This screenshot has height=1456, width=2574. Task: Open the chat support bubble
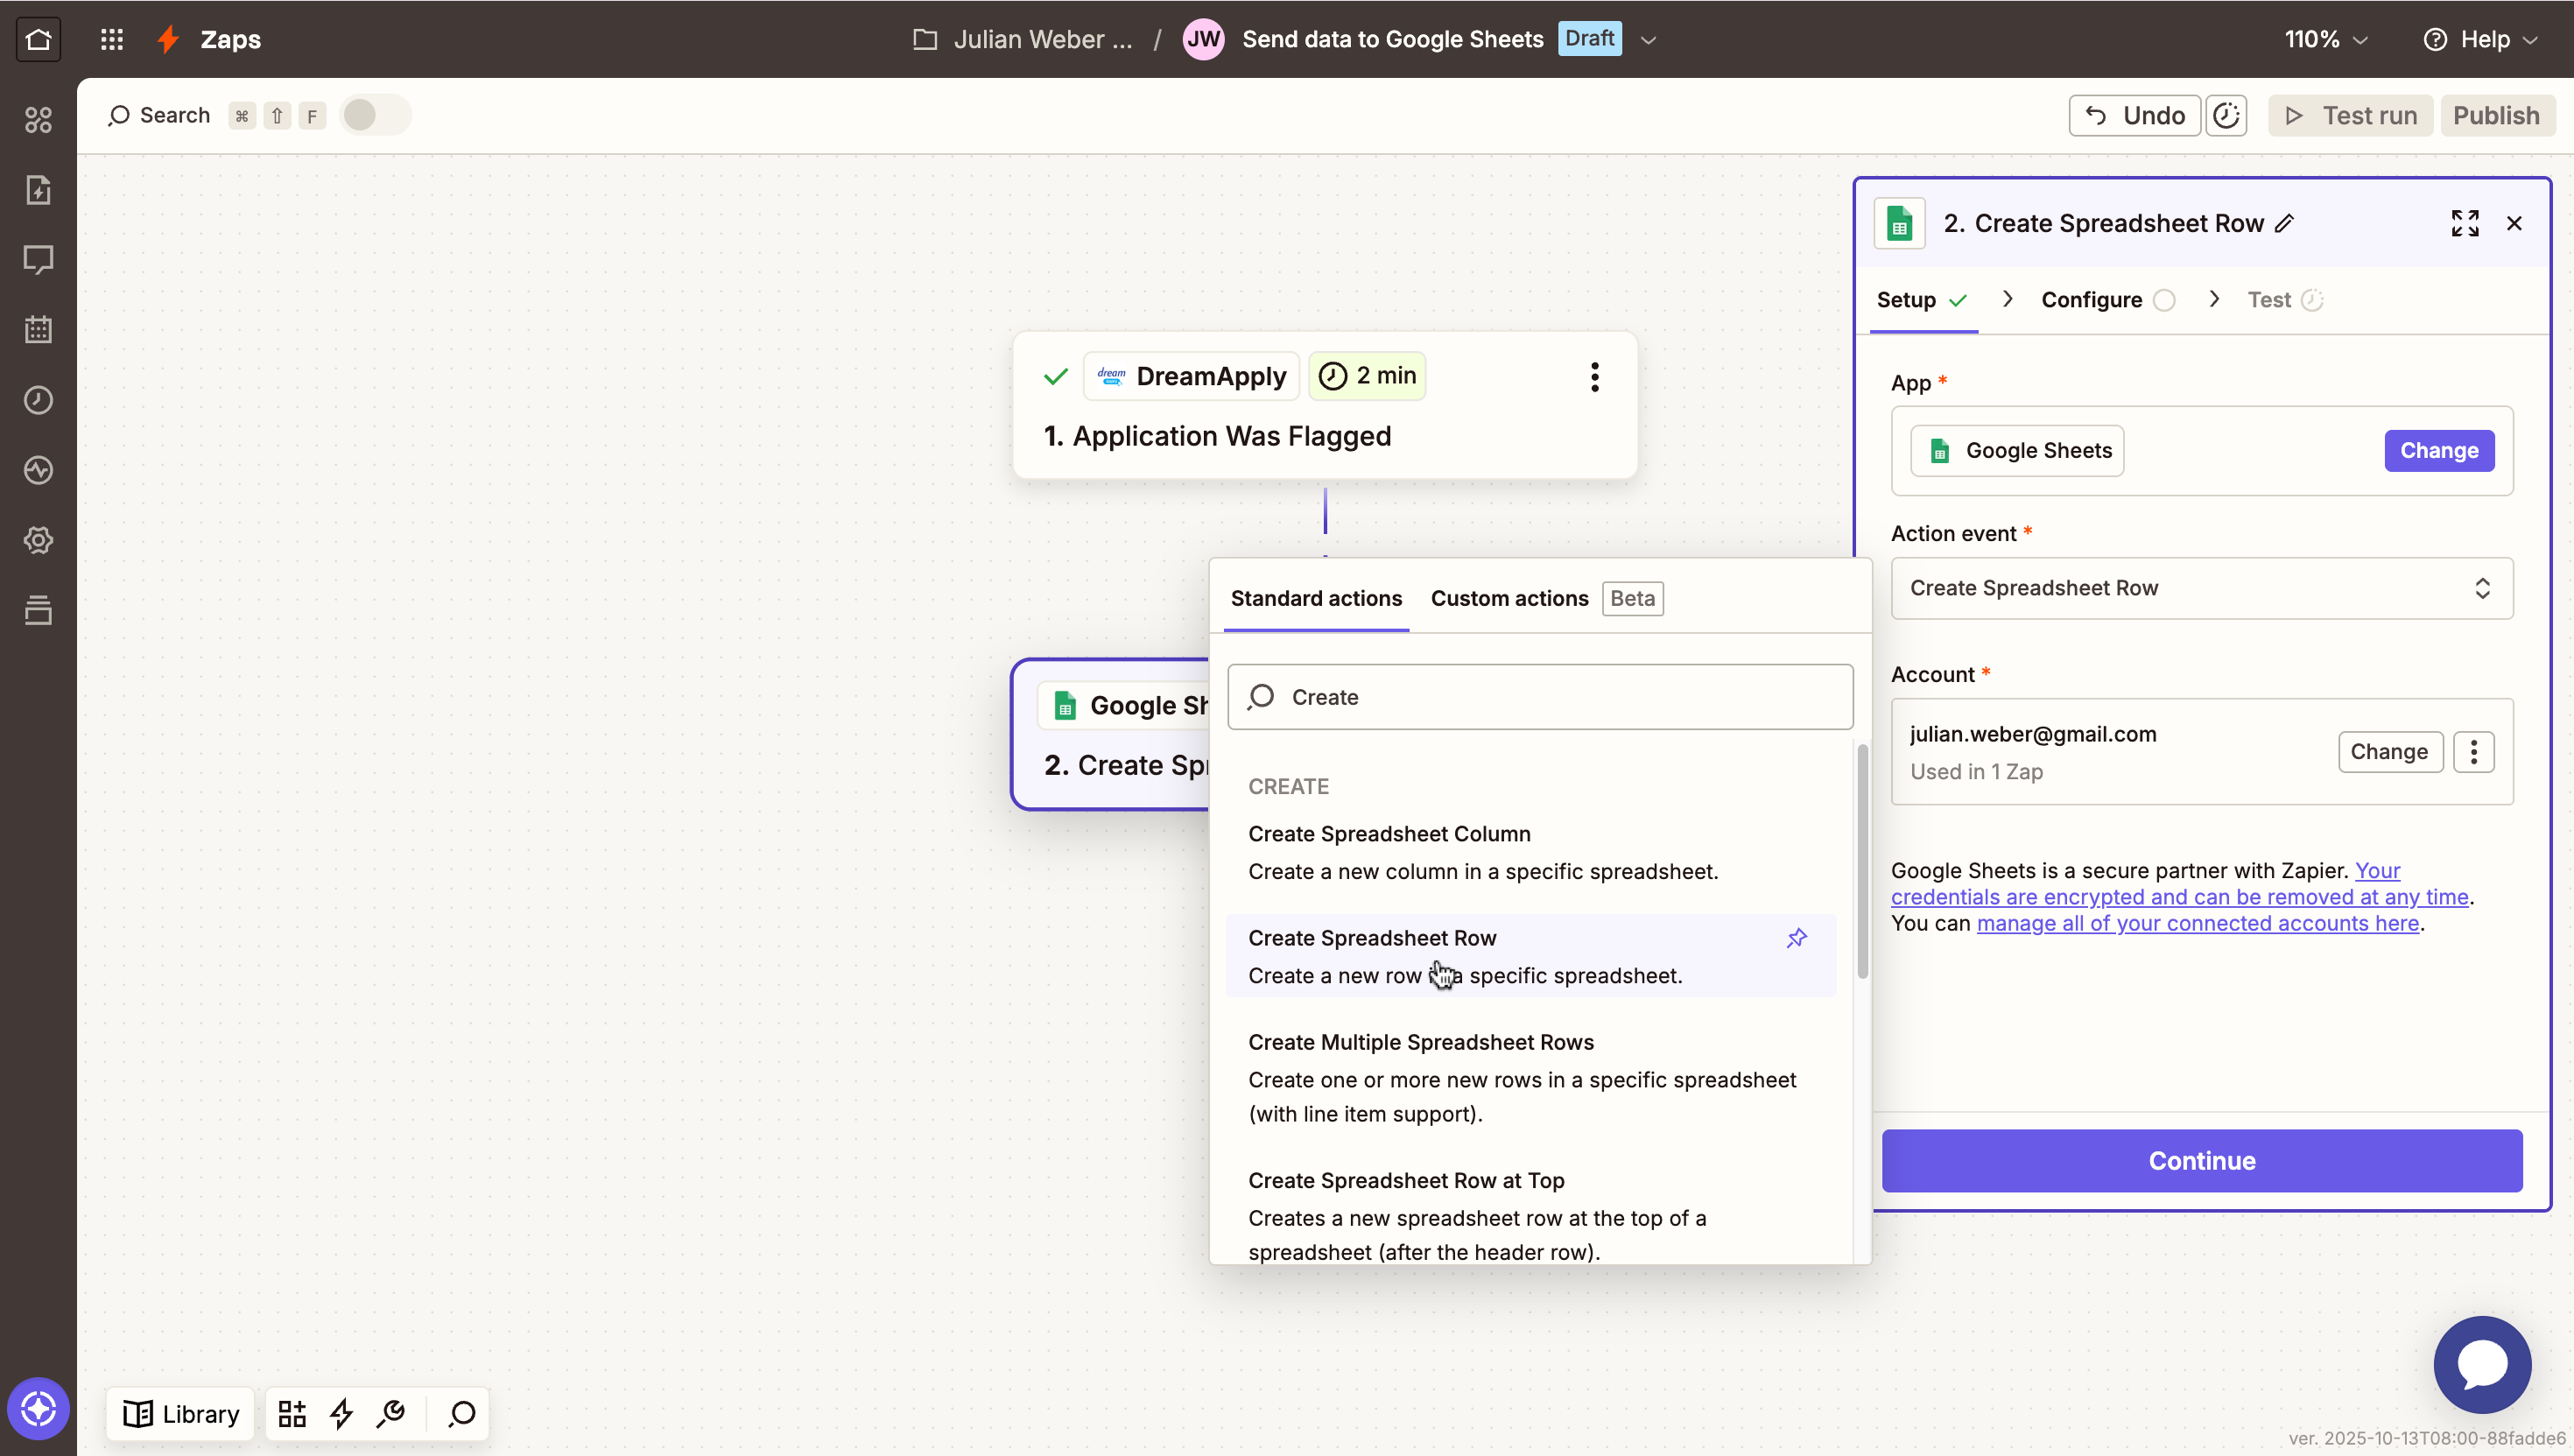click(2482, 1365)
